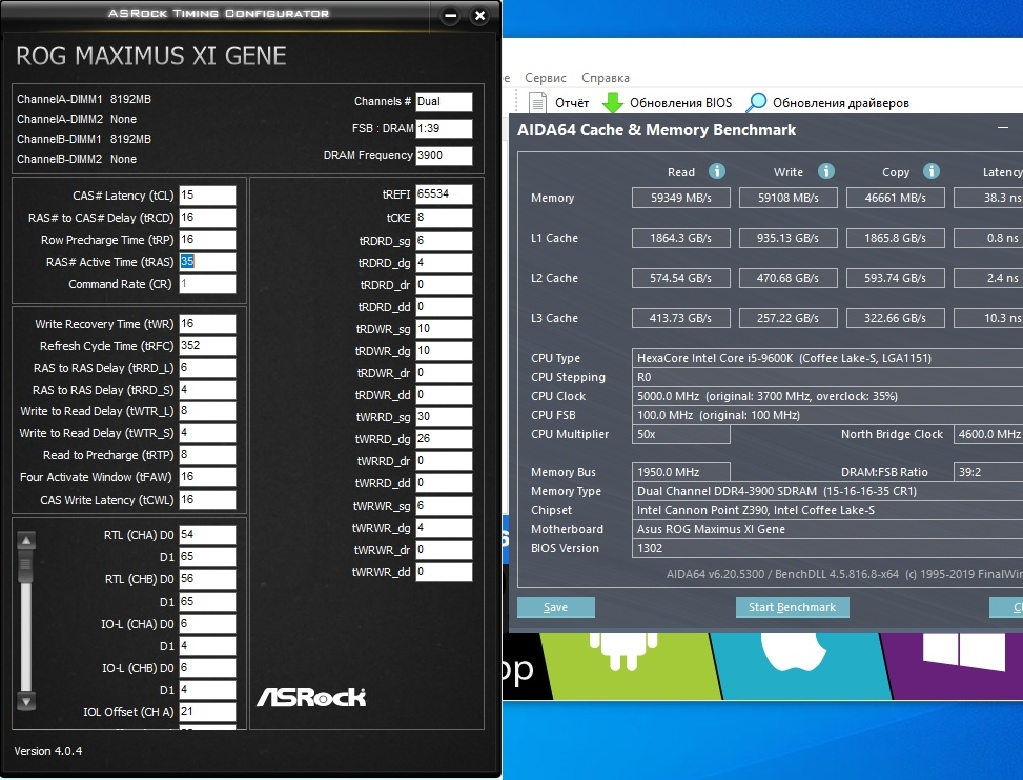Viewport: 1023px width, 780px height.
Task: Click the CPU Clock value 5000.0 MHz
Action: point(827,396)
